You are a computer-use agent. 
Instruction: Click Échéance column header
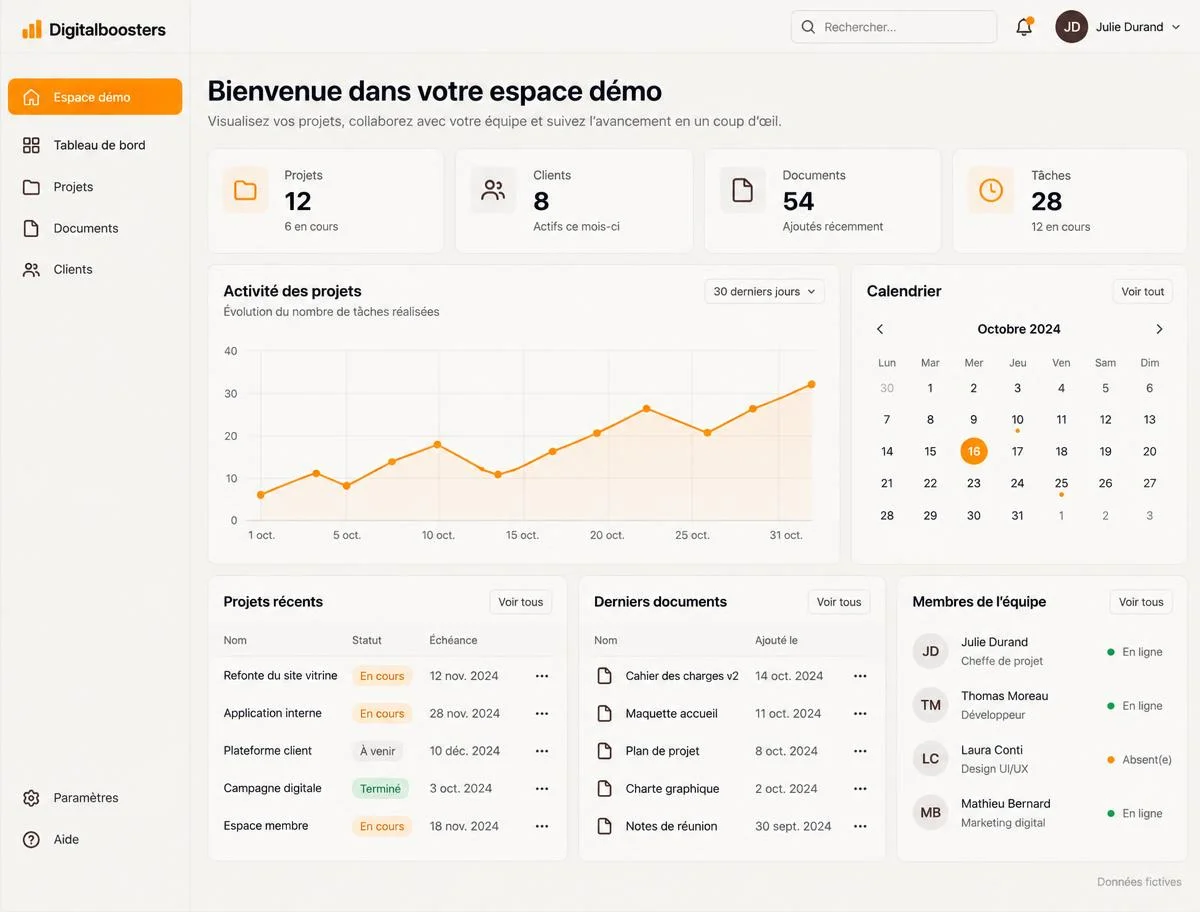click(x=453, y=640)
